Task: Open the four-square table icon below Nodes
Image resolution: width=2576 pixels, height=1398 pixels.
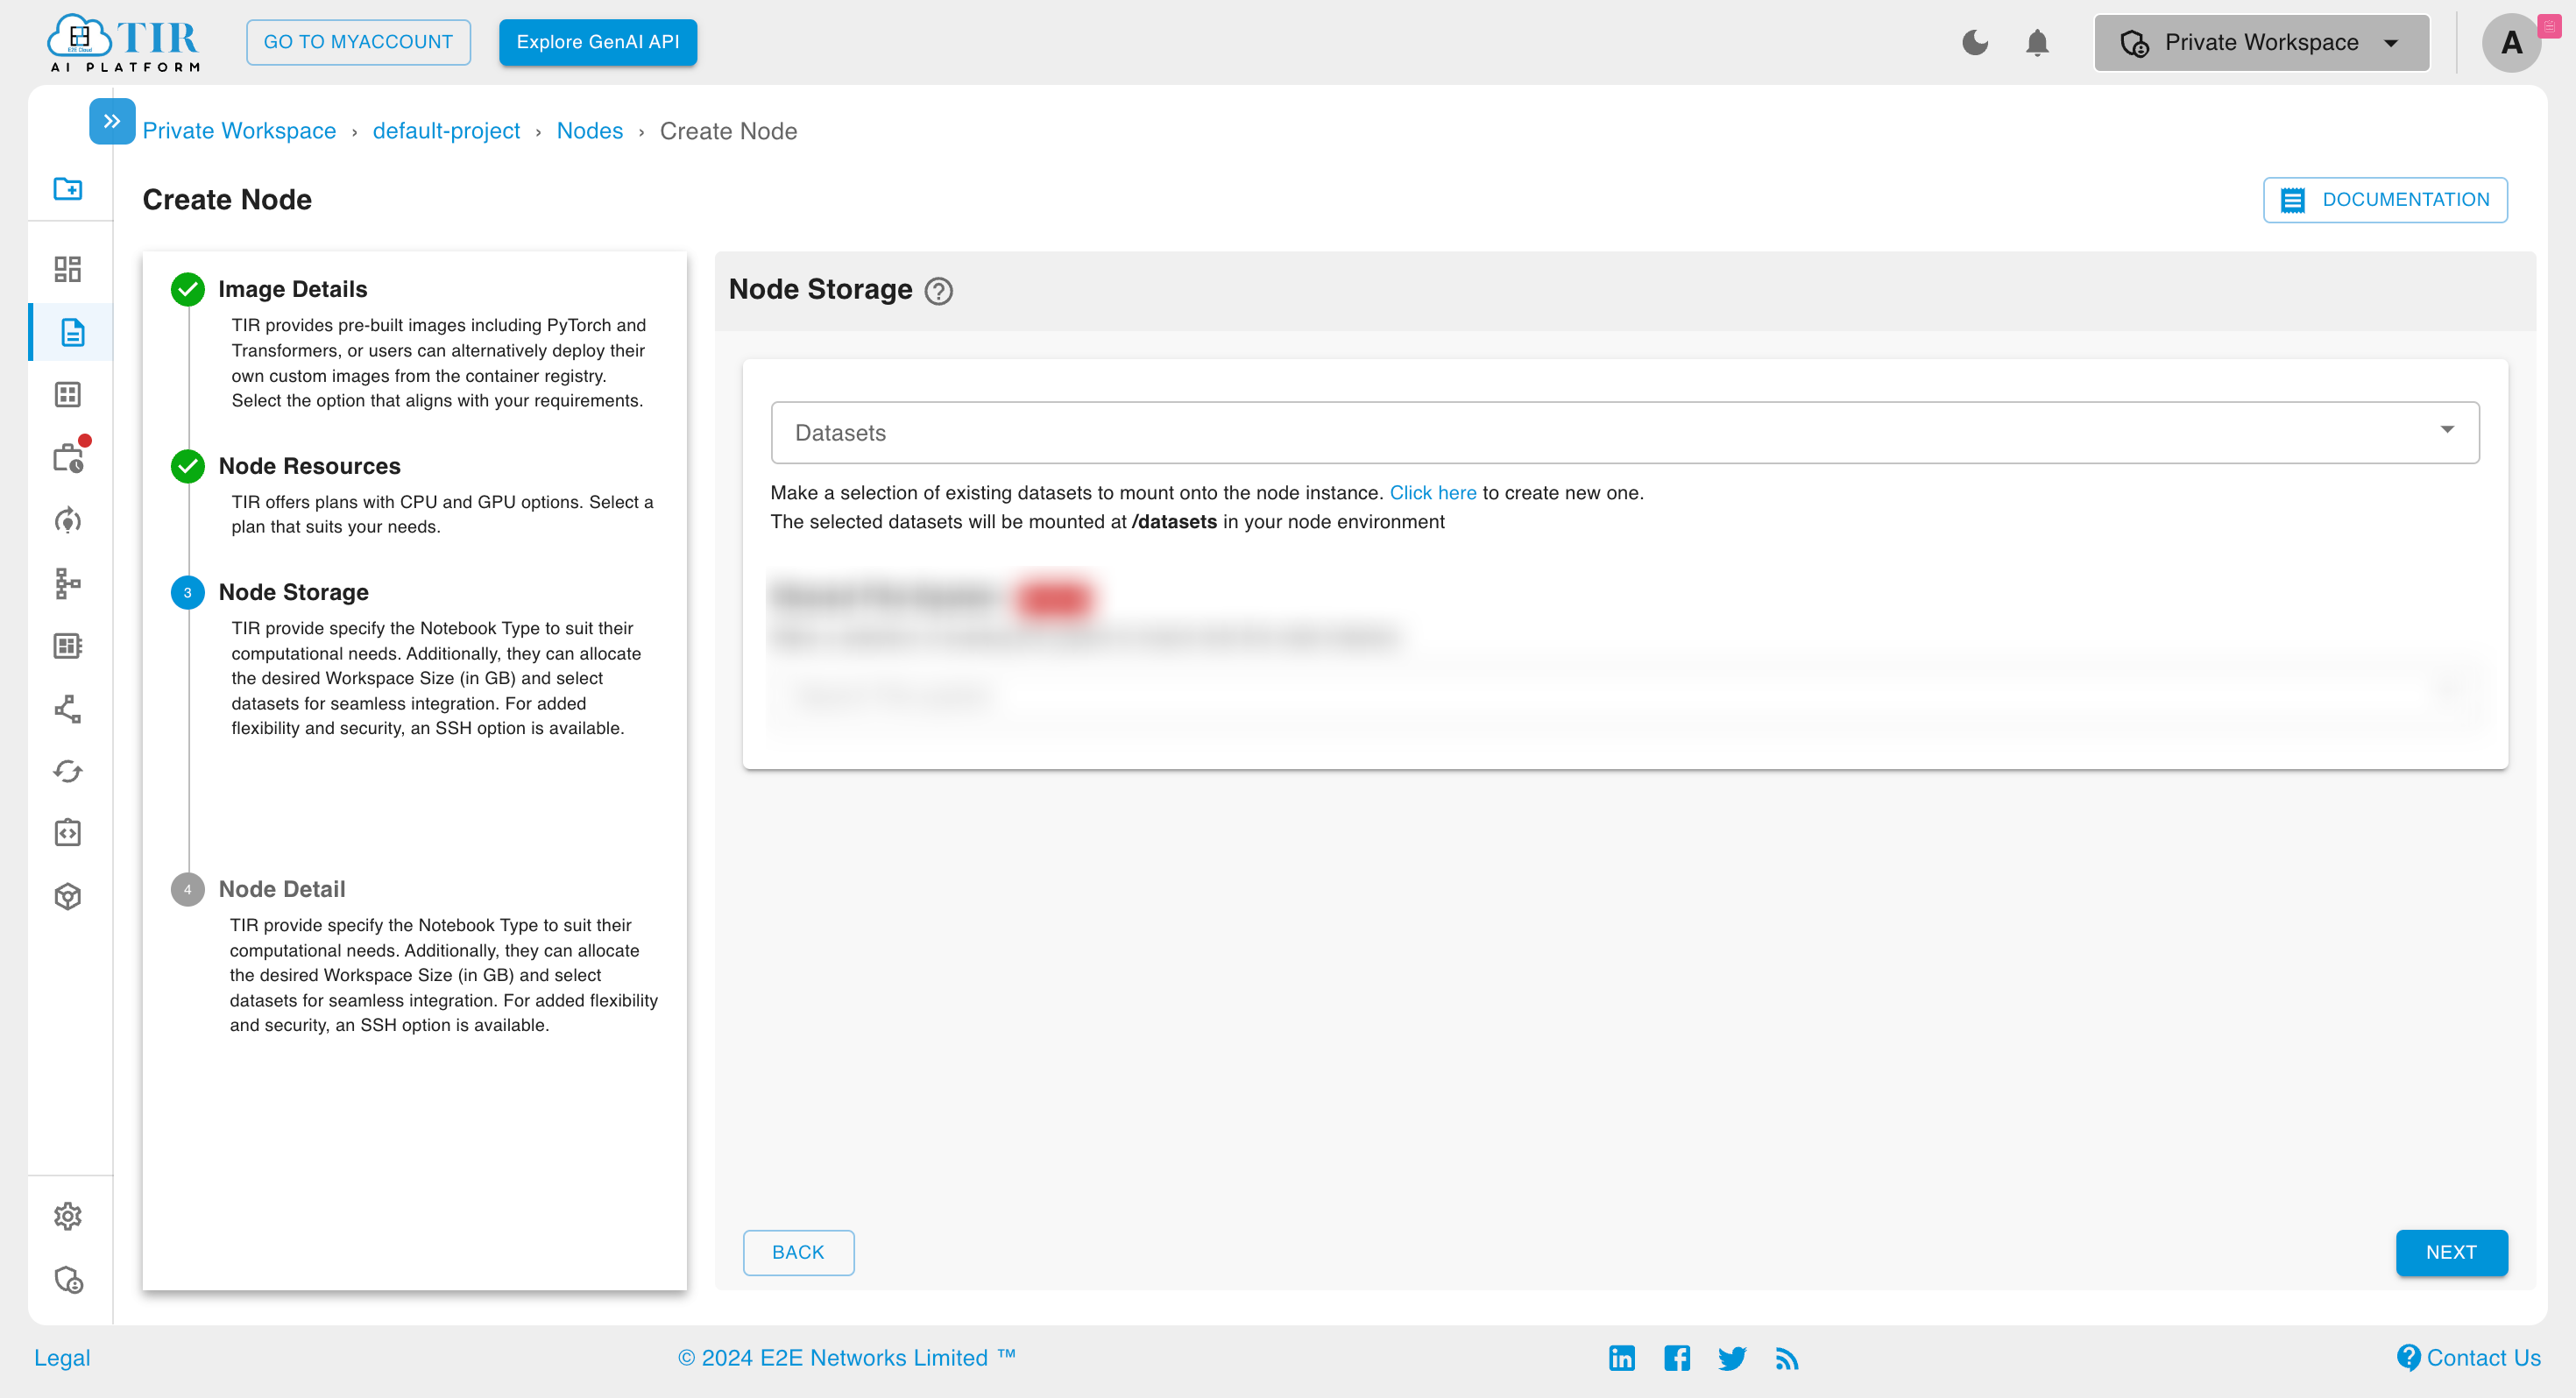Action: point(68,394)
